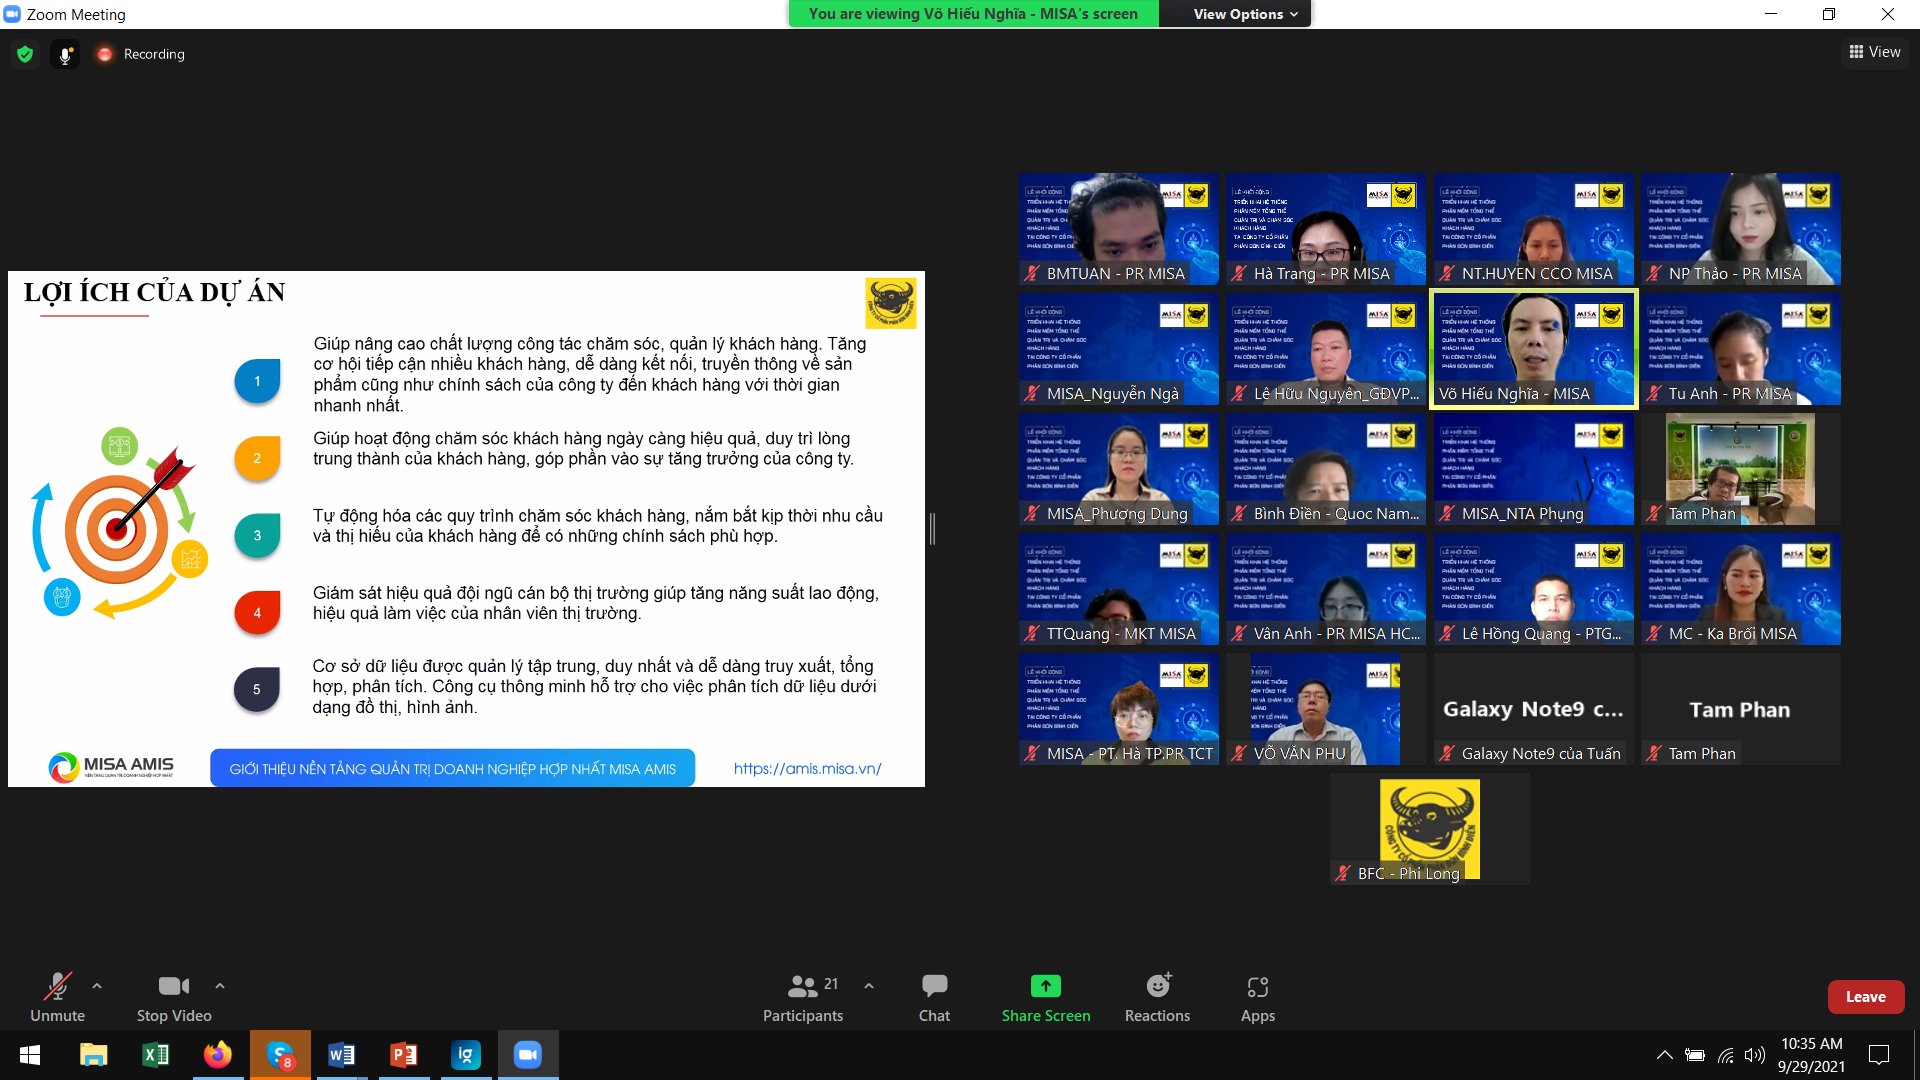Open the Participants list
Image resolution: width=1920 pixels, height=1080 pixels.
pos(802,997)
